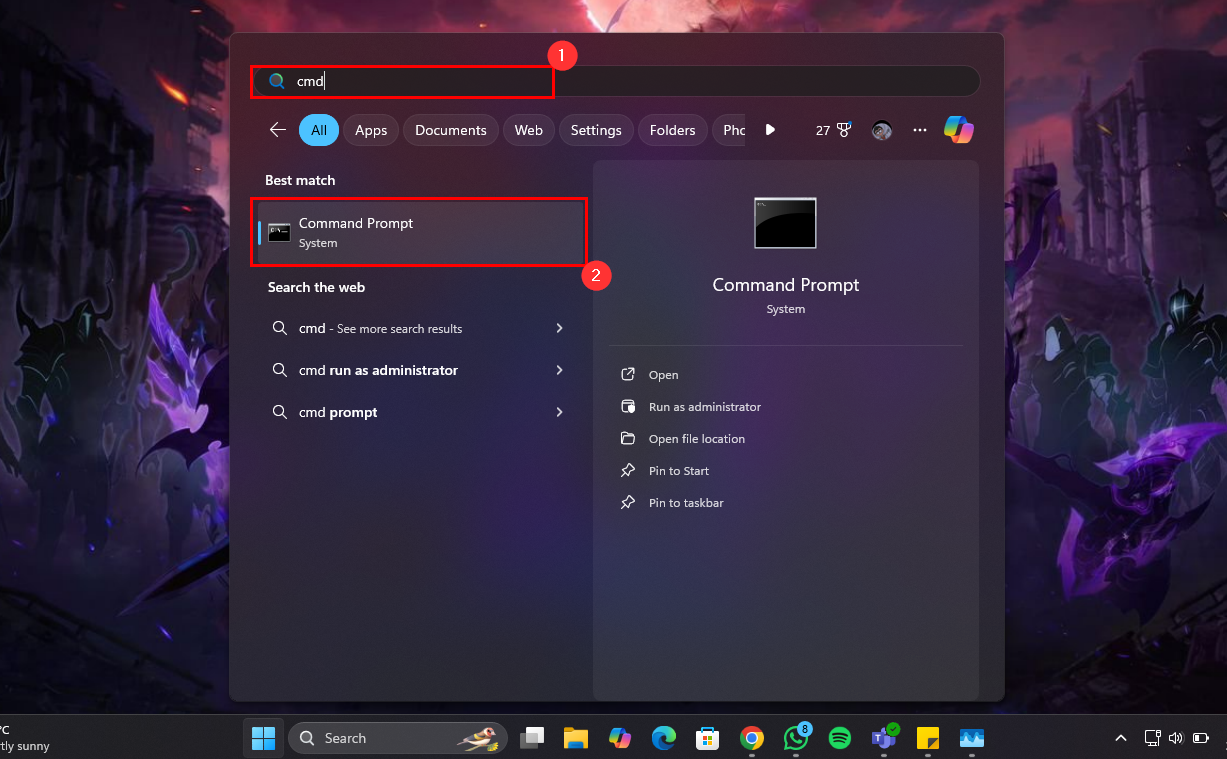Switch to the Documents filter tab
The image size is (1227, 759).
click(451, 130)
